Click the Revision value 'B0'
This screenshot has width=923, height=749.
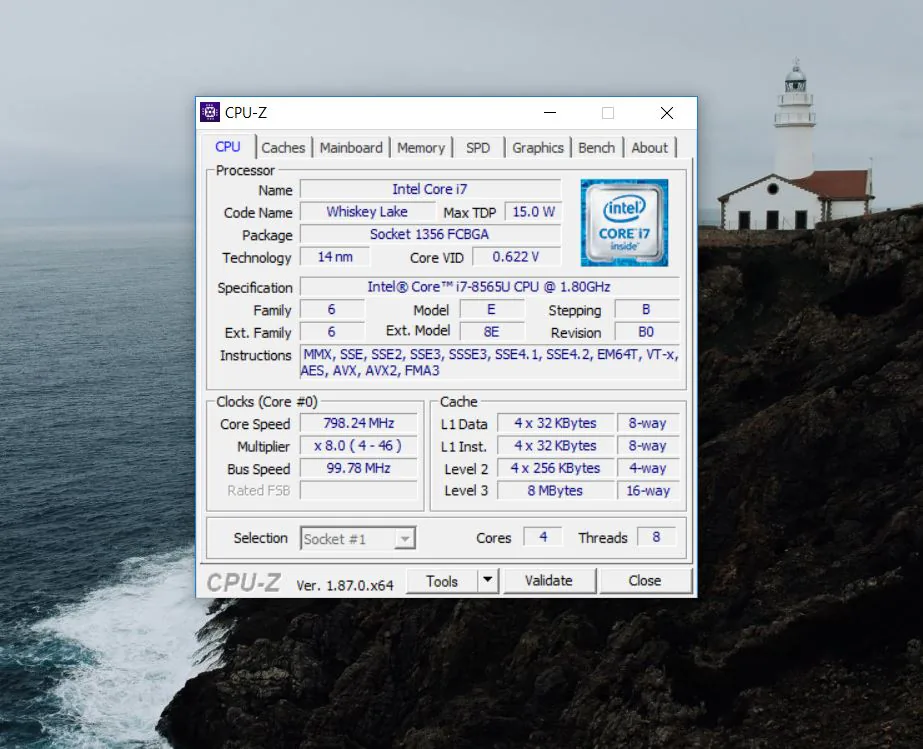(646, 332)
